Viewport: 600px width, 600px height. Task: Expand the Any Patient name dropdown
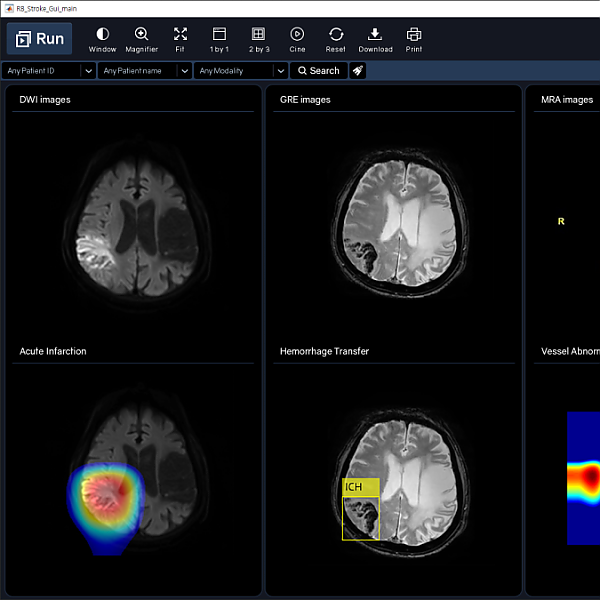[x=184, y=71]
